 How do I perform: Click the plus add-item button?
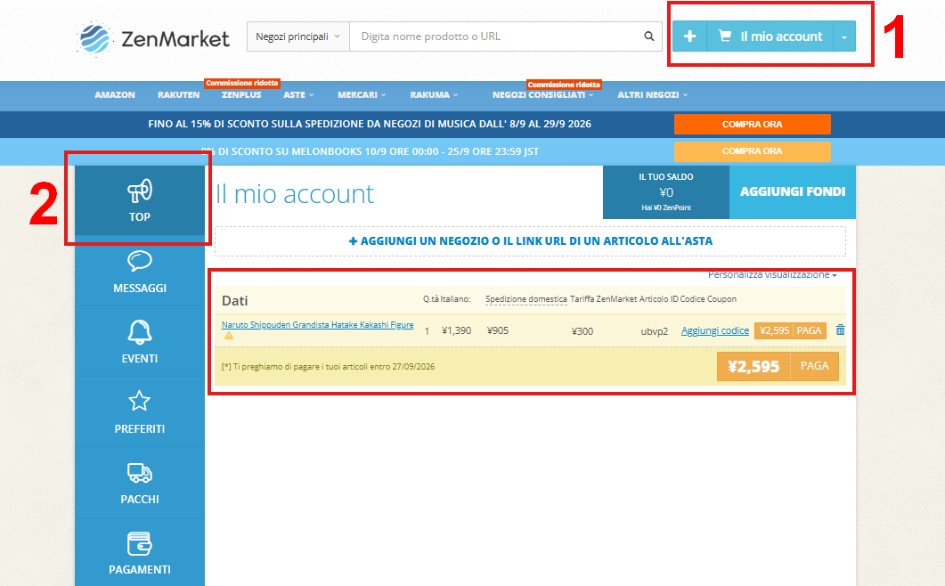pos(689,36)
